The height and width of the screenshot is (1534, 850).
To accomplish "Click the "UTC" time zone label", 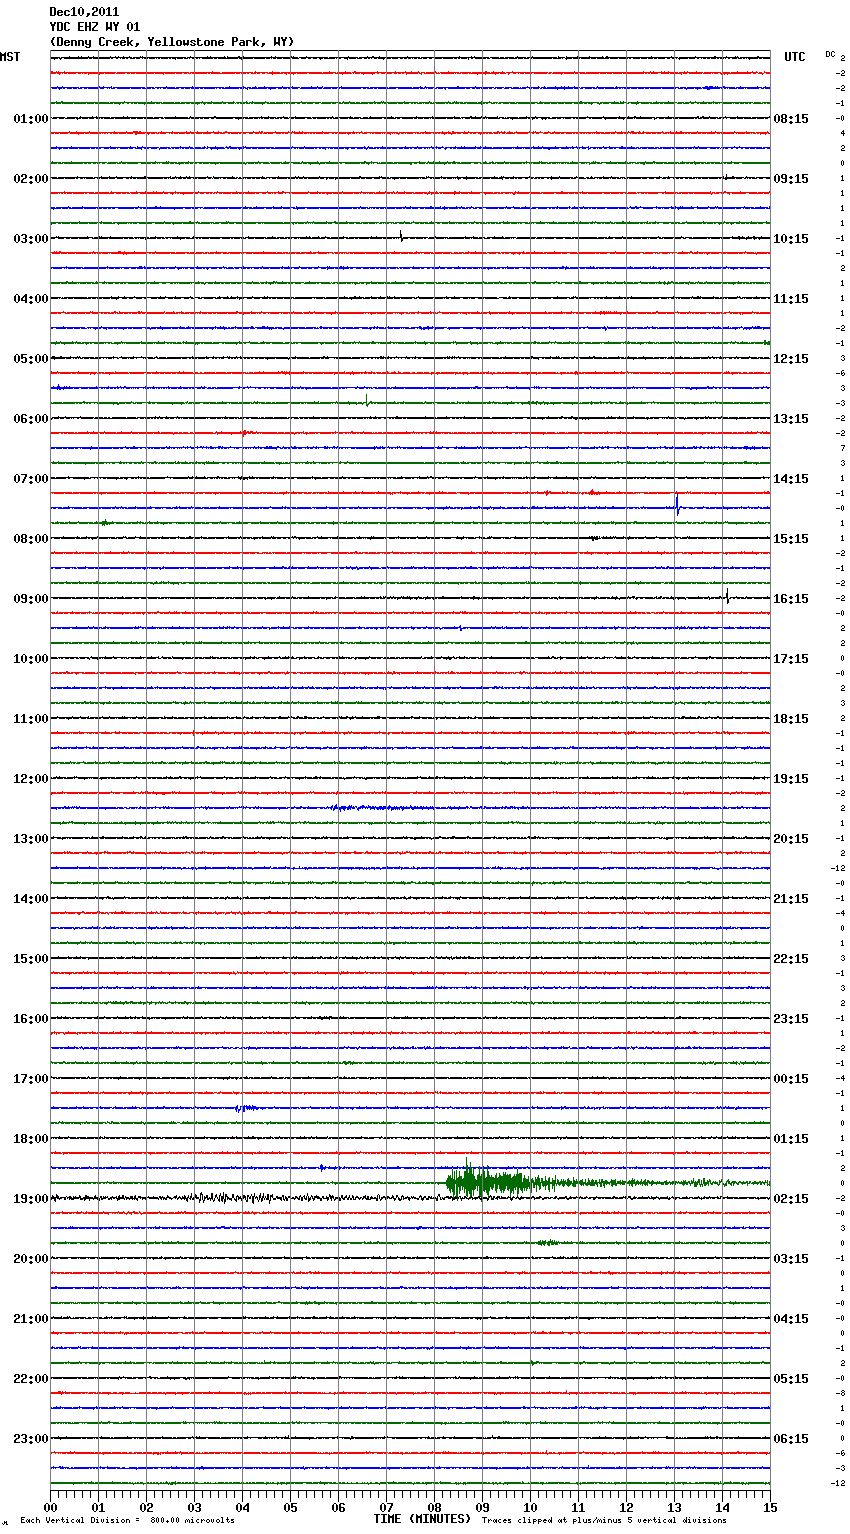I will 795,57.
